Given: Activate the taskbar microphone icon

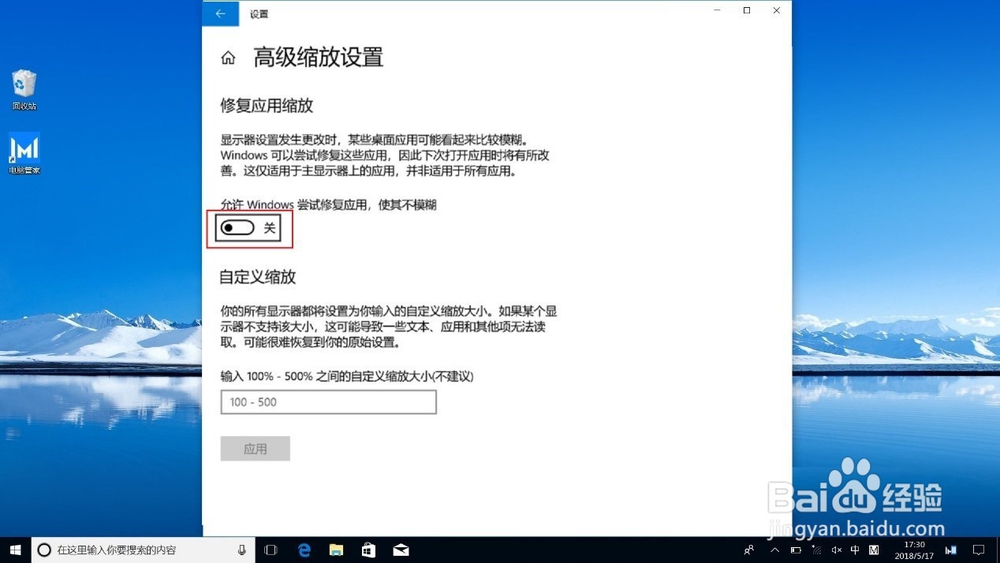Looking at the screenshot, I should coord(242,550).
